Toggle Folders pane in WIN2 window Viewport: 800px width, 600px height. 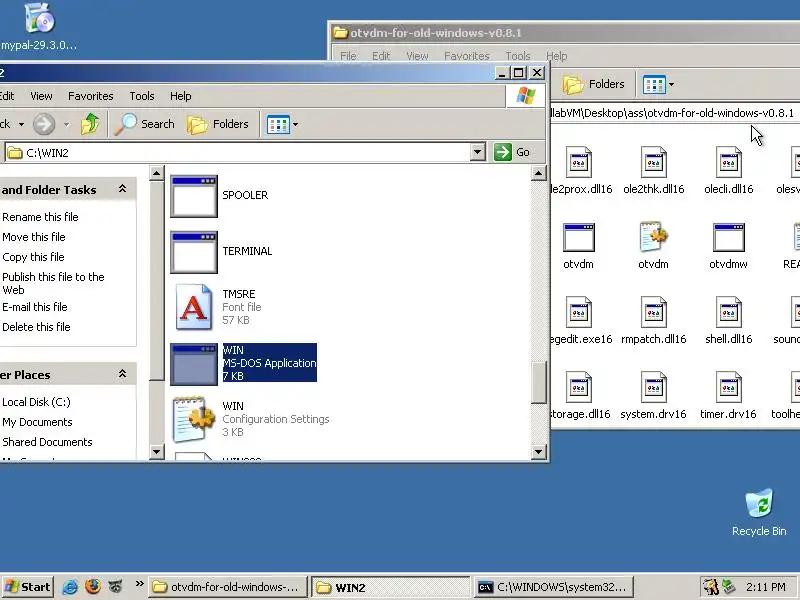218,124
